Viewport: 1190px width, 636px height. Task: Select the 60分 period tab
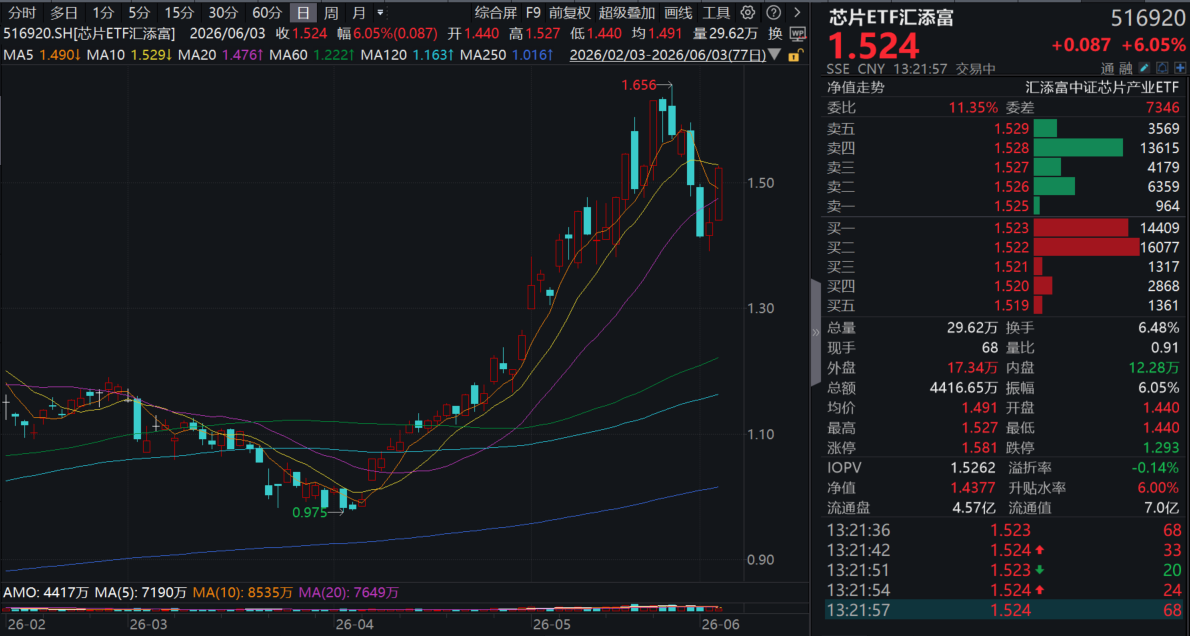pos(267,13)
